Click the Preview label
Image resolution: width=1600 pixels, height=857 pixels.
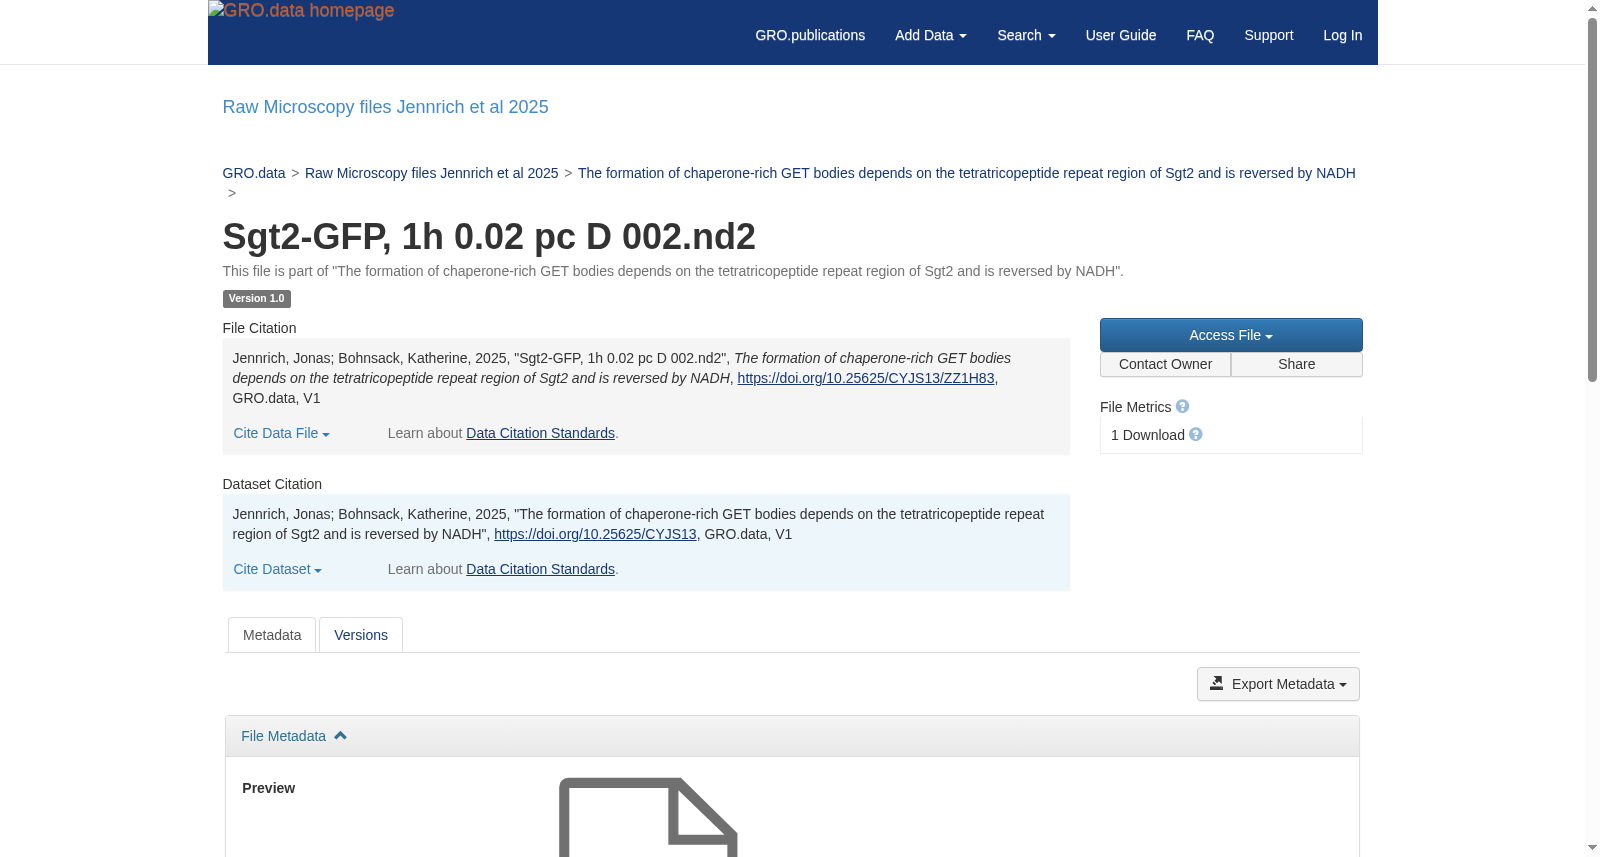tap(268, 788)
